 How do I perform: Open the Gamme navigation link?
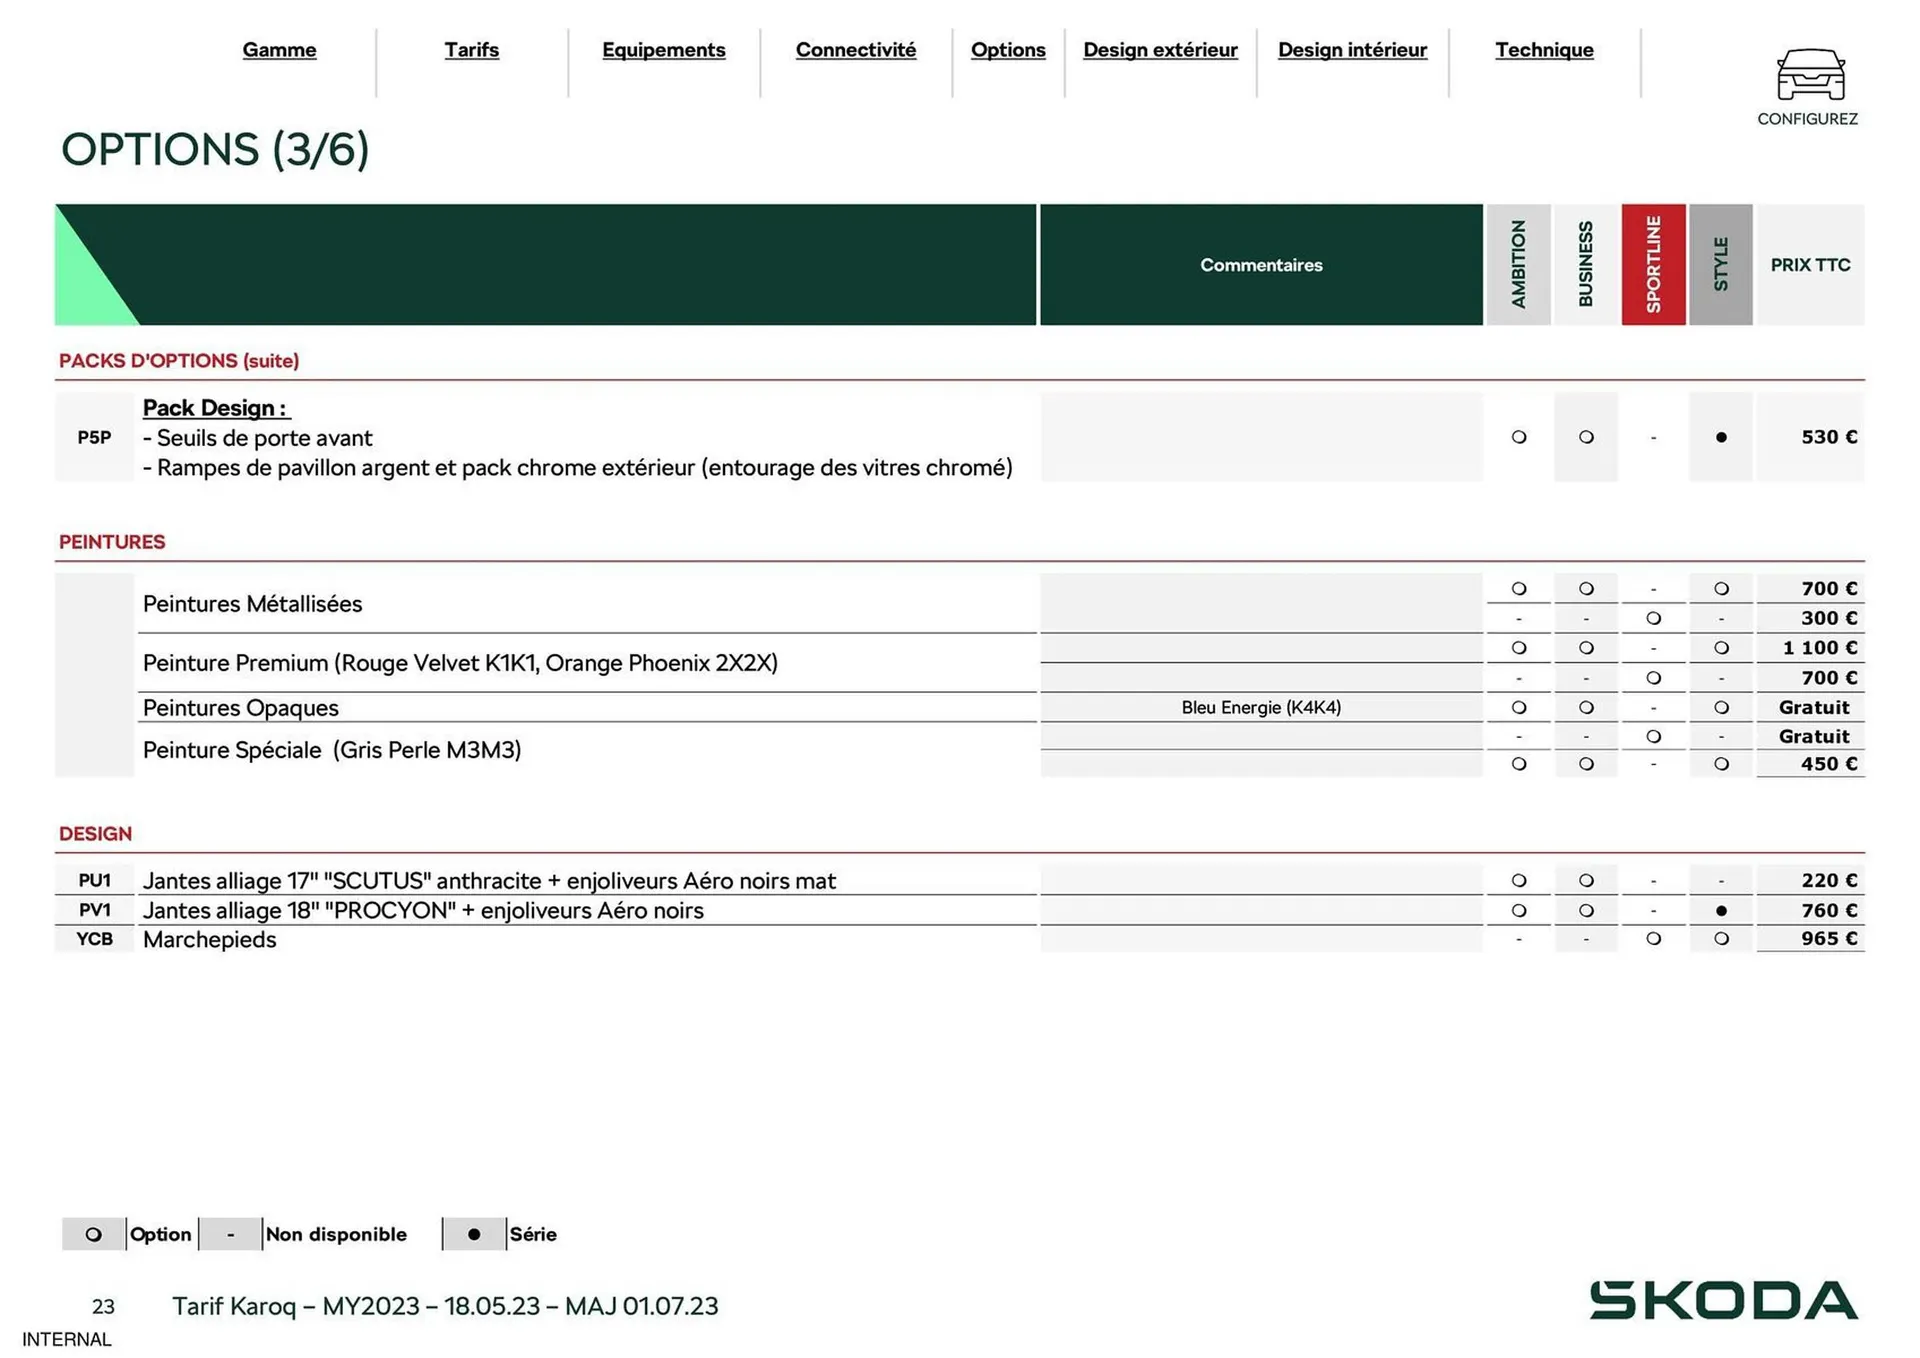(279, 50)
